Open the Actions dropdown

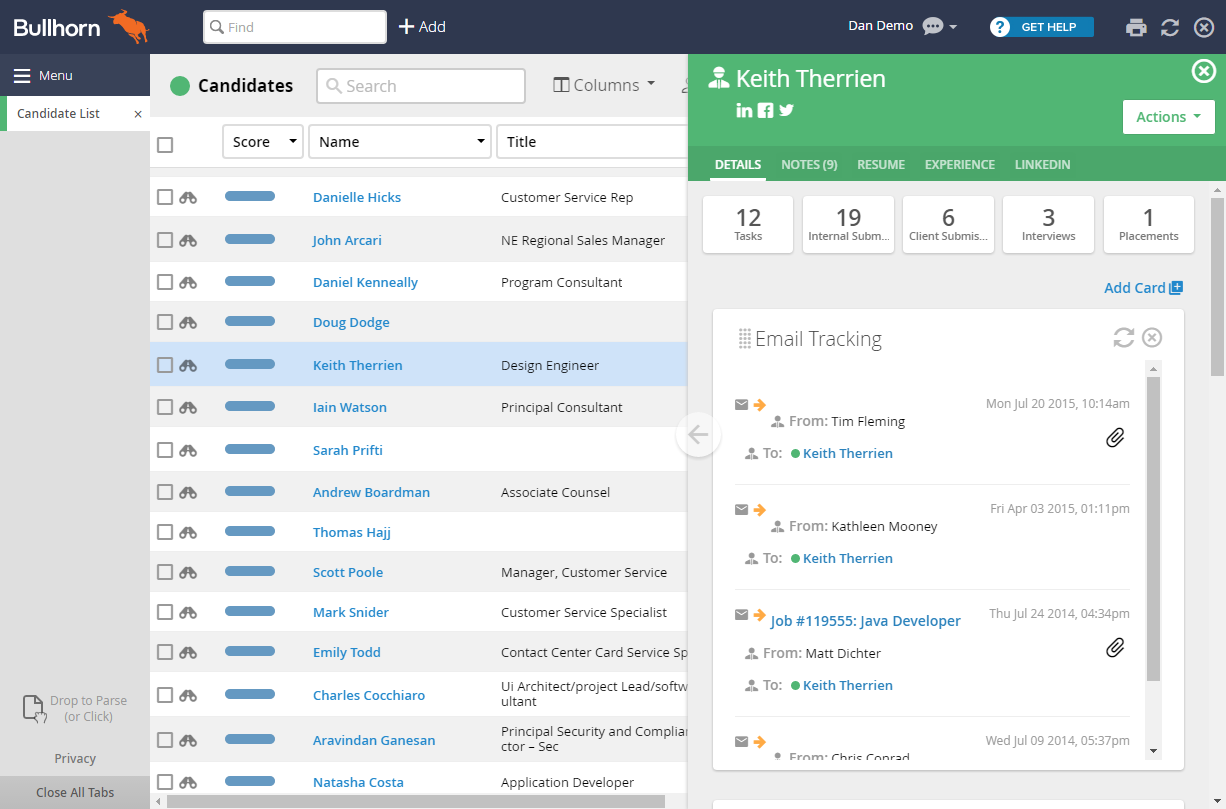[x=1168, y=117]
